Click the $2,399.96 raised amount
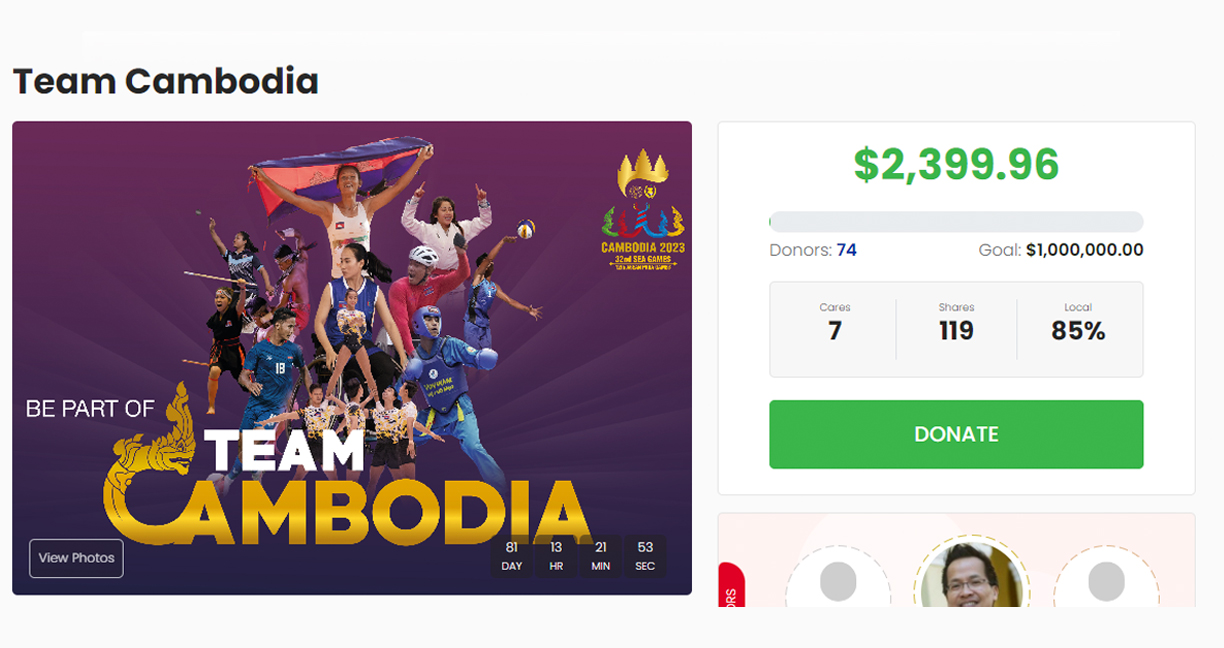The height and width of the screenshot is (648, 1224). click(x=956, y=165)
